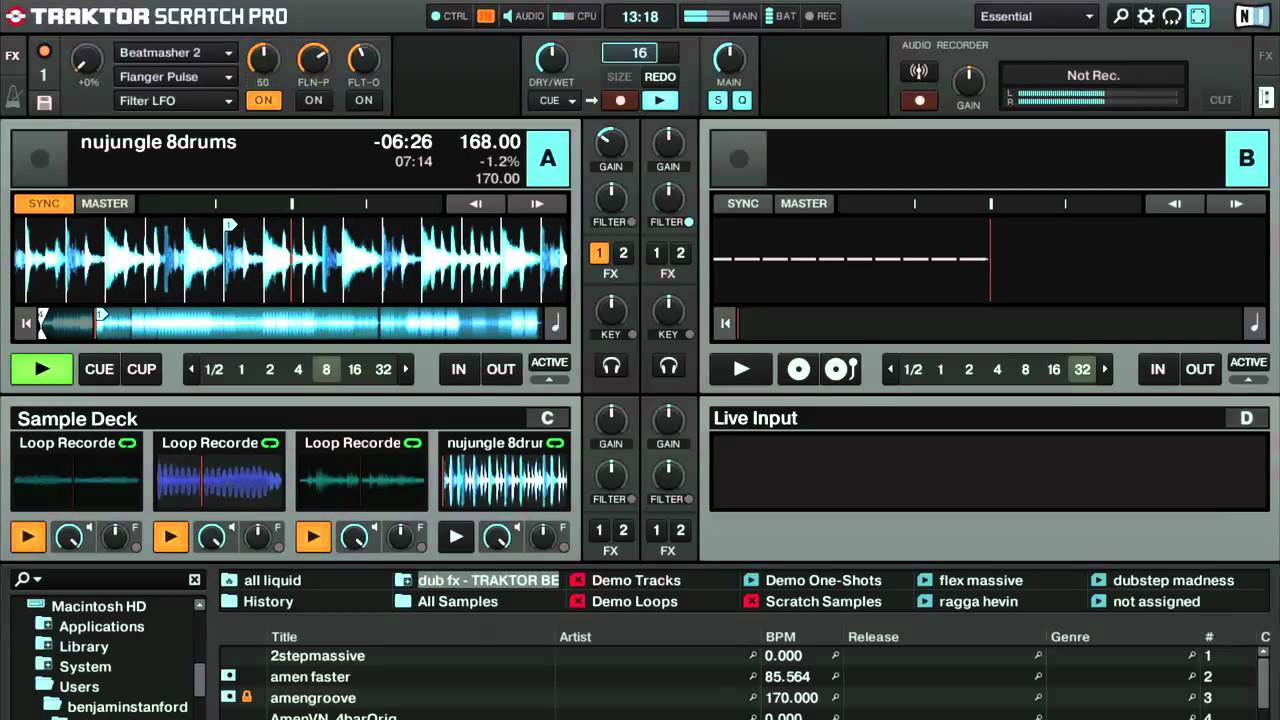Toggle SYNC on deck A
This screenshot has width=1280, height=720.
point(44,204)
